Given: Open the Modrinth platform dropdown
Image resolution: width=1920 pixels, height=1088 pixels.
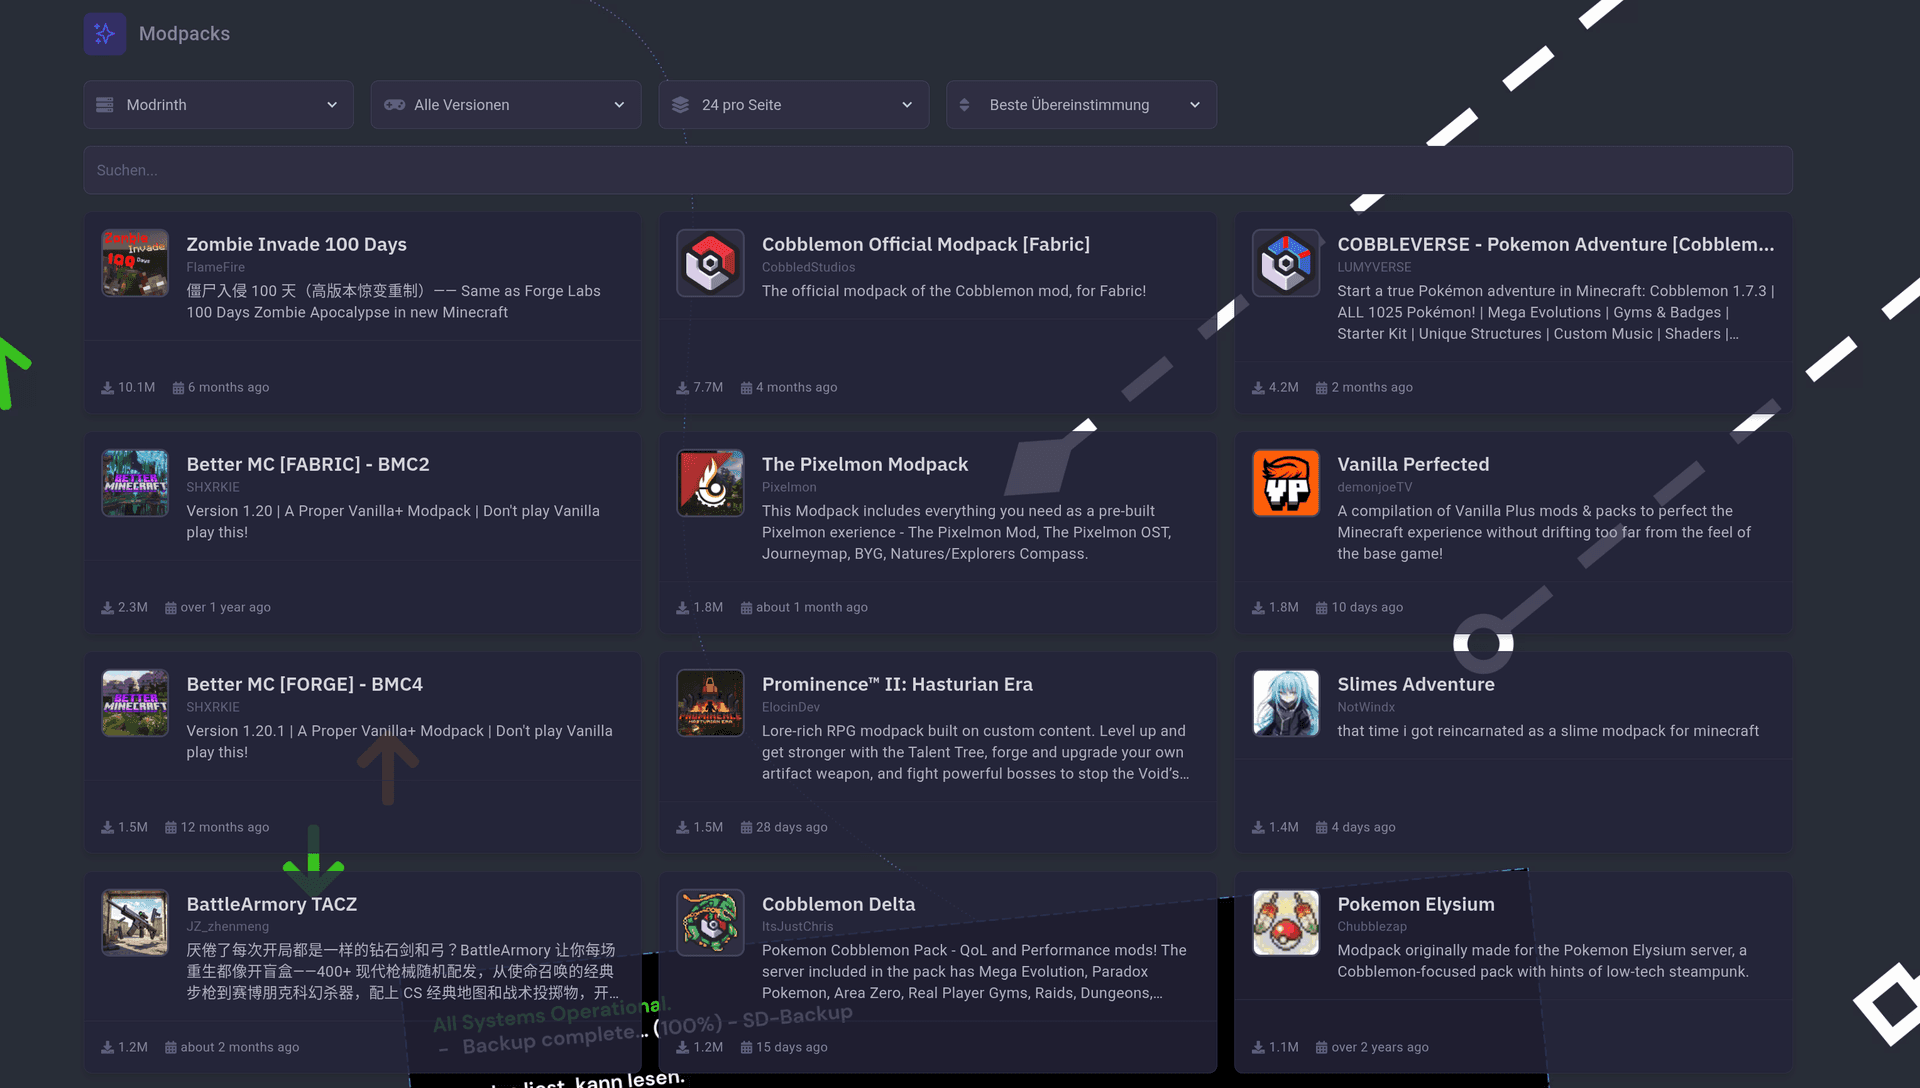Looking at the screenshot, I should pyautogui.click(x=218, y=105).
